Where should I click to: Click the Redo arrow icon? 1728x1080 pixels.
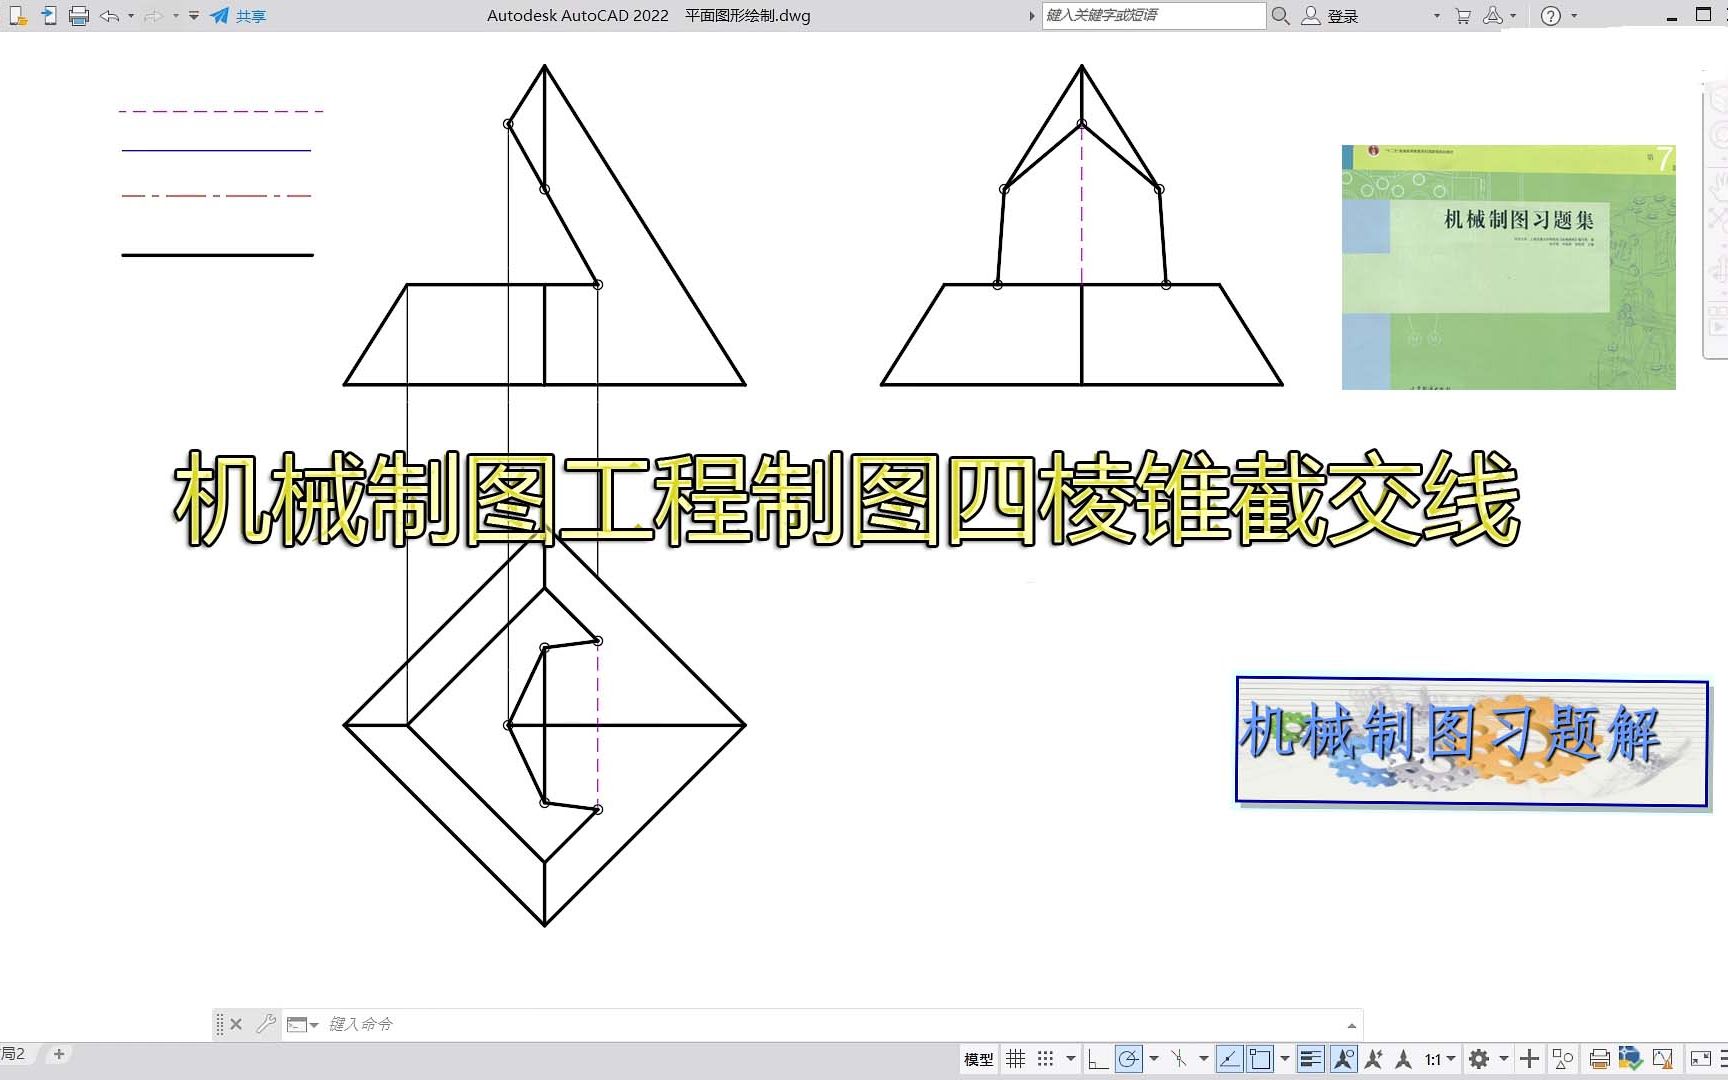pos(153,16)
